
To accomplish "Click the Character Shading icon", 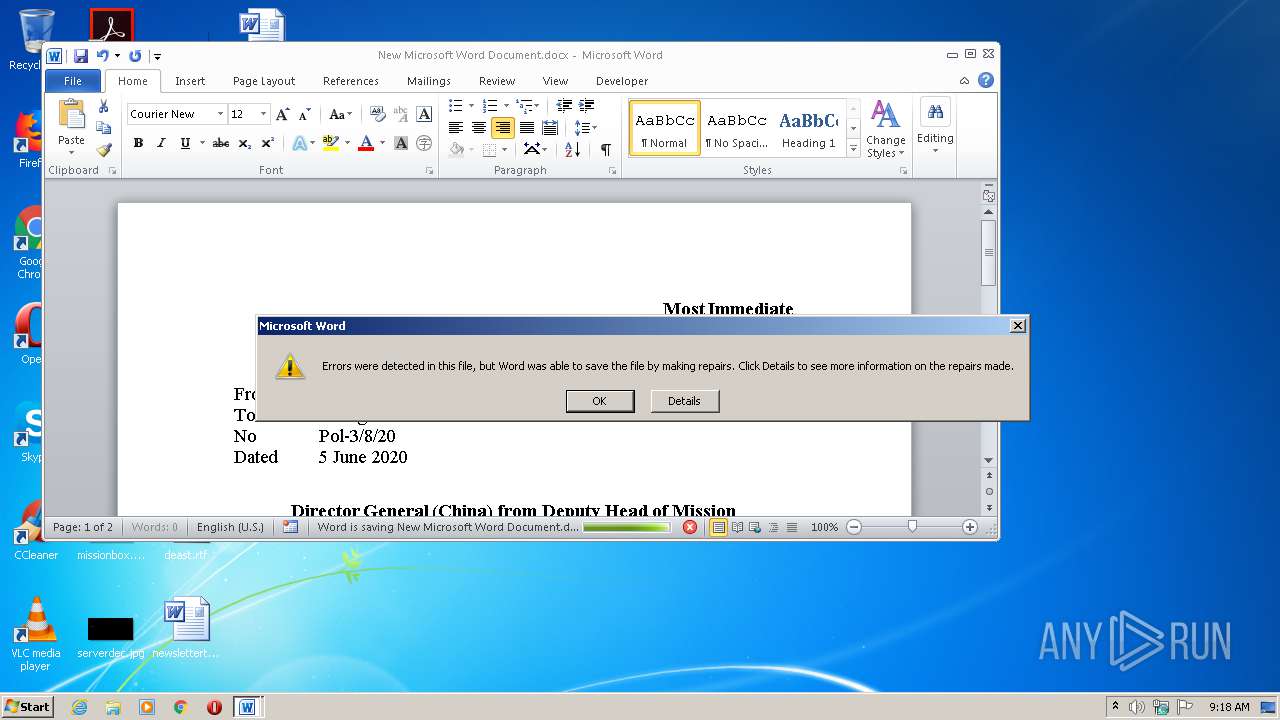I will (401, 143).
